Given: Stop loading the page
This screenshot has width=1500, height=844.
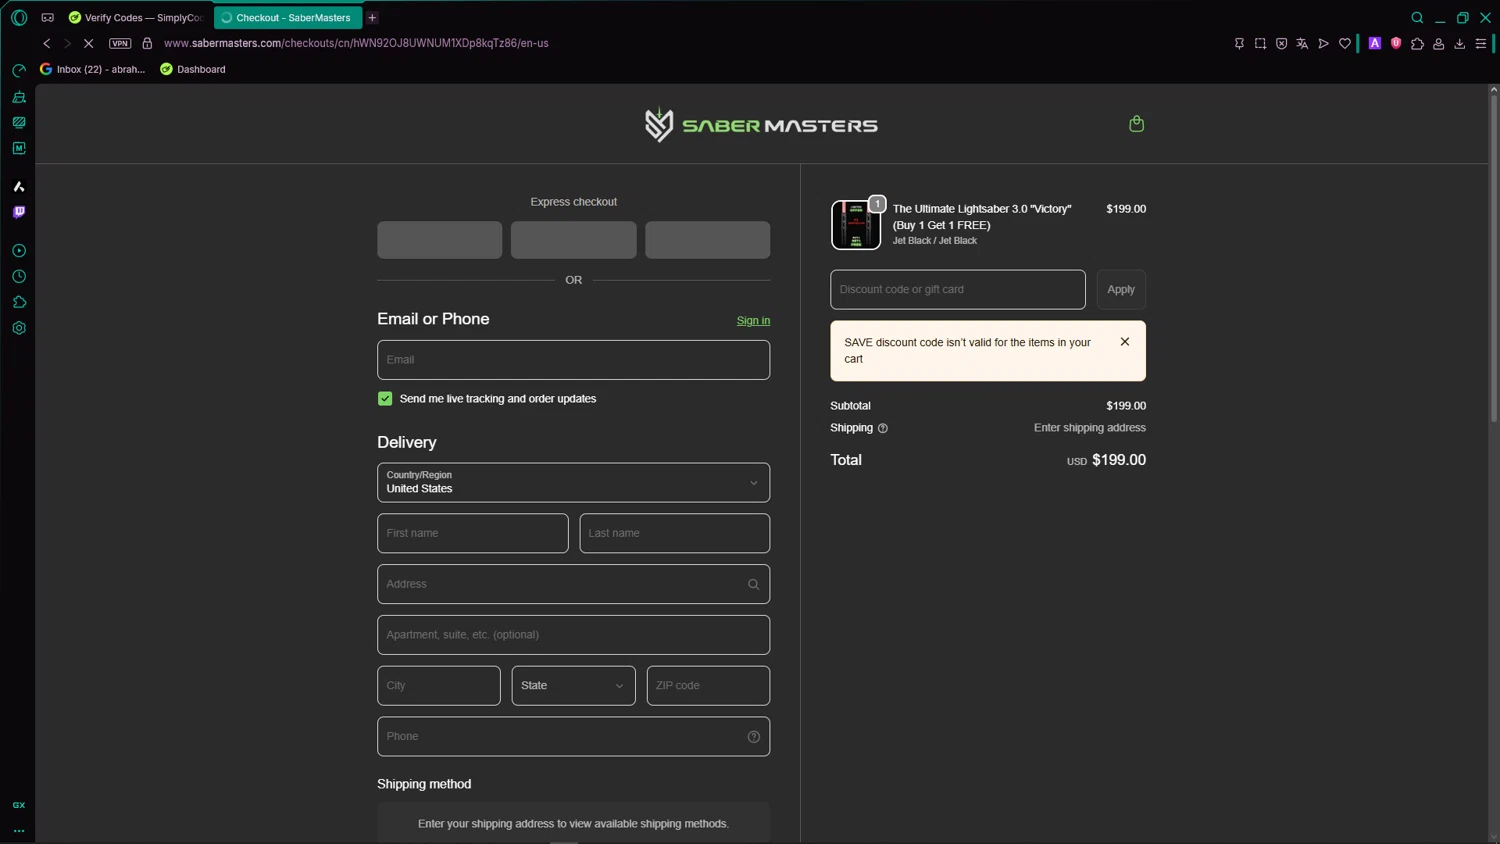Looking at the screenshot, I should click(x=89, y=43).
